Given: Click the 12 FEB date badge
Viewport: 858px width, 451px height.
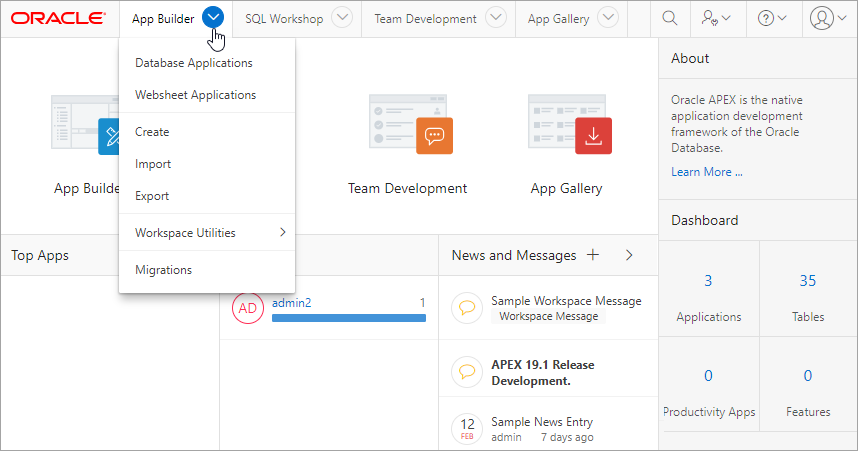Looking at the screenshot, I should (467, 429).
